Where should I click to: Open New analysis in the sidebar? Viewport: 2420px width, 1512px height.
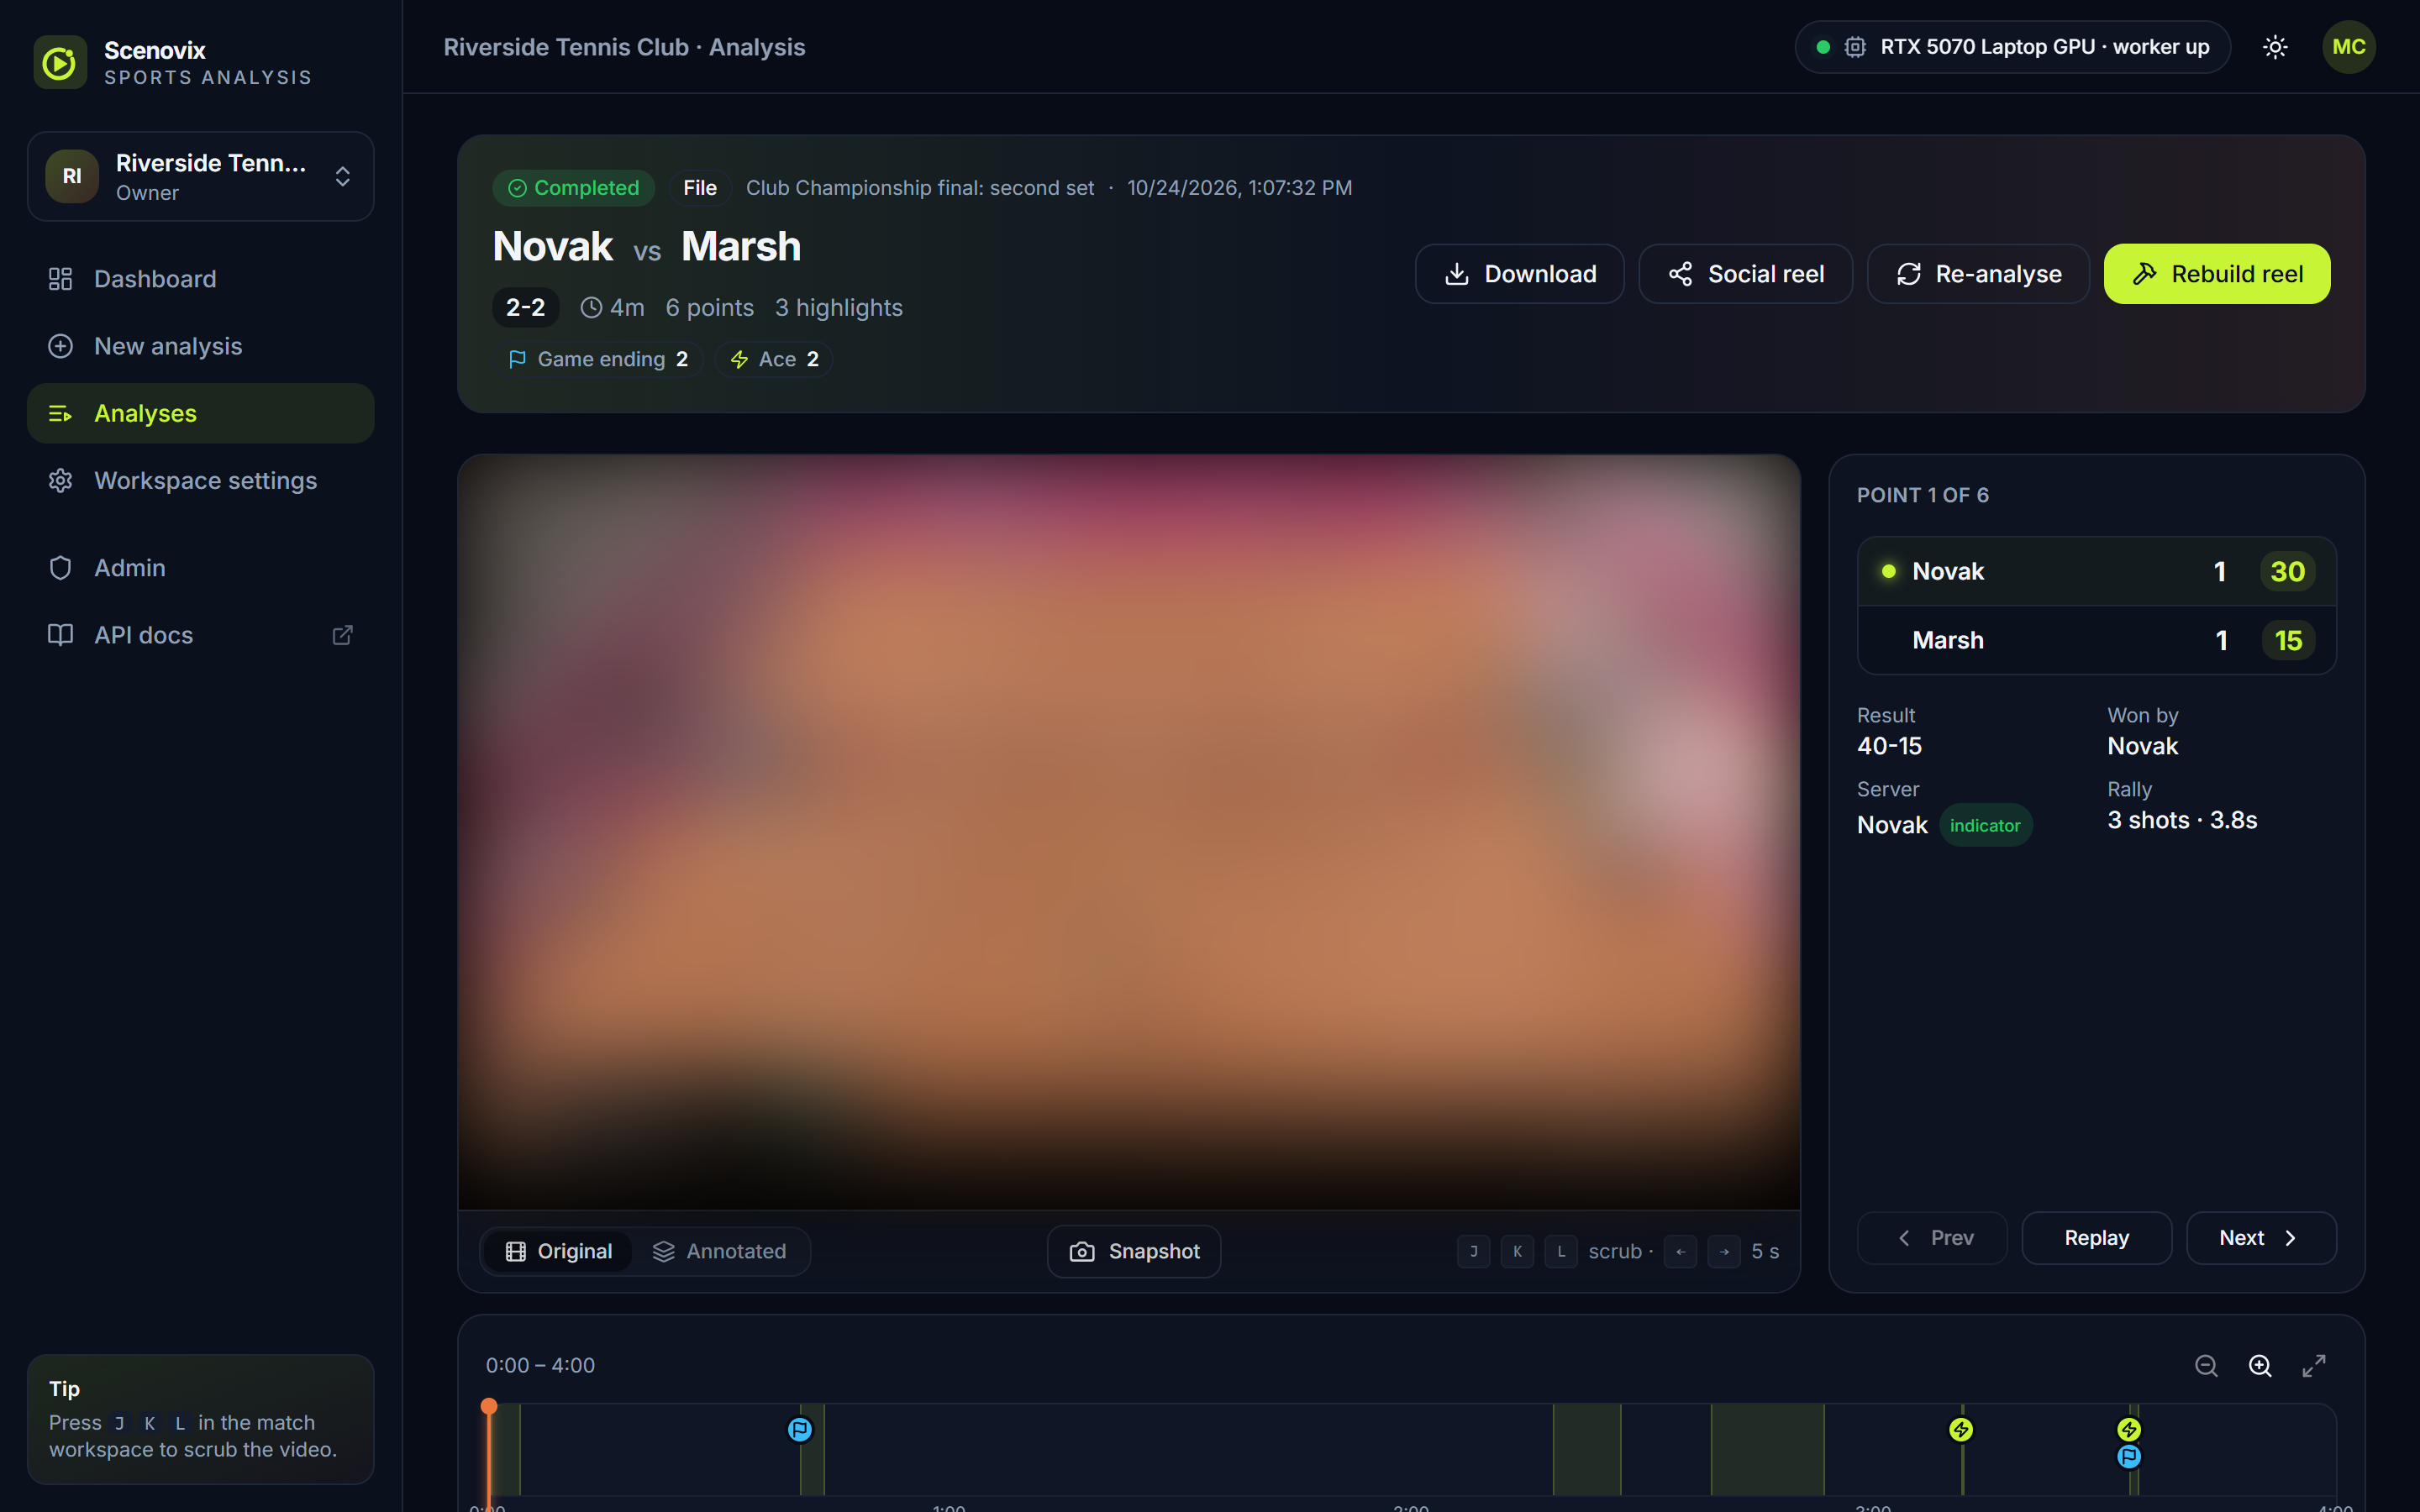(x=201, y=346)
